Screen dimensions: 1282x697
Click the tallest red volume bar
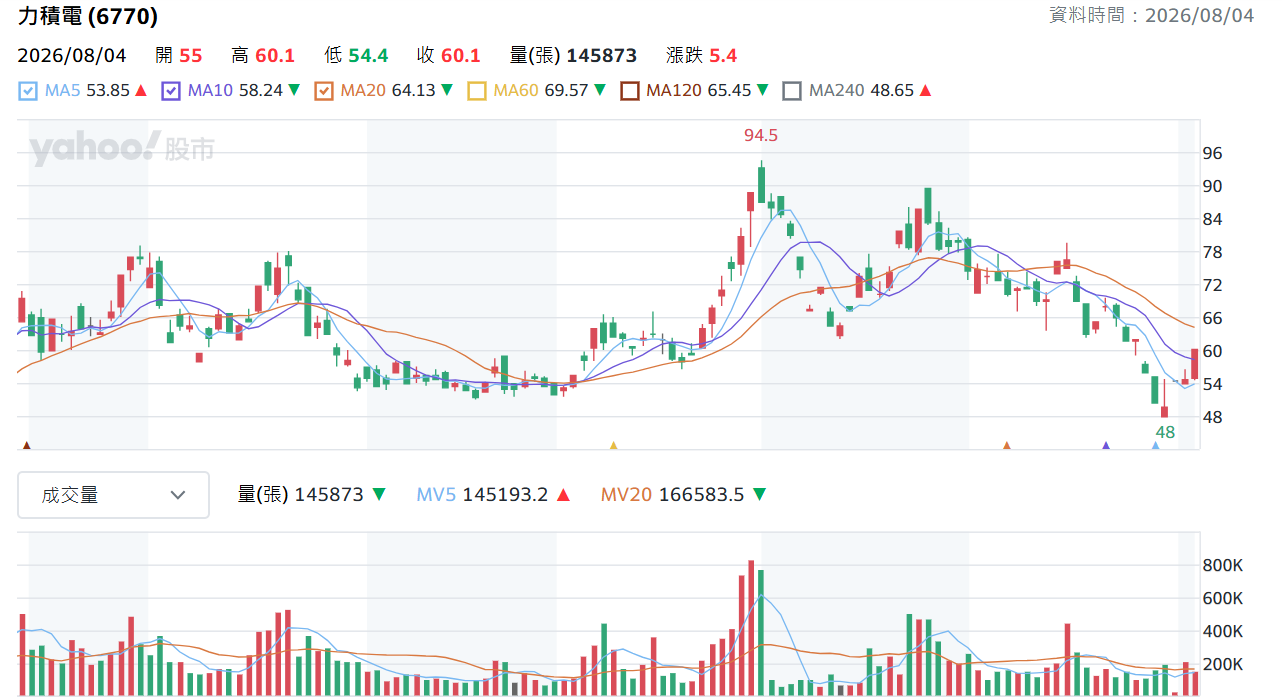[751, 627]
